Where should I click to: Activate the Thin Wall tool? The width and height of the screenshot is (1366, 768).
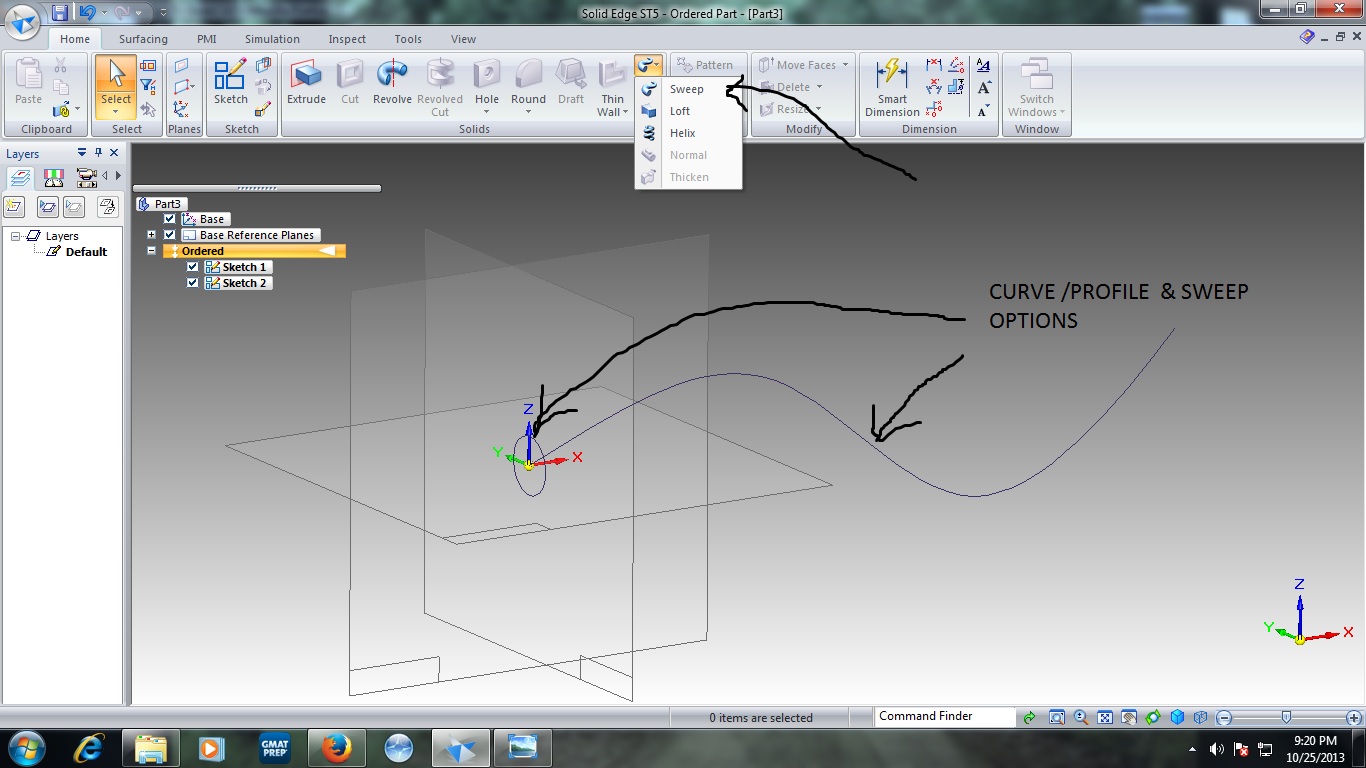pos(612,88)
